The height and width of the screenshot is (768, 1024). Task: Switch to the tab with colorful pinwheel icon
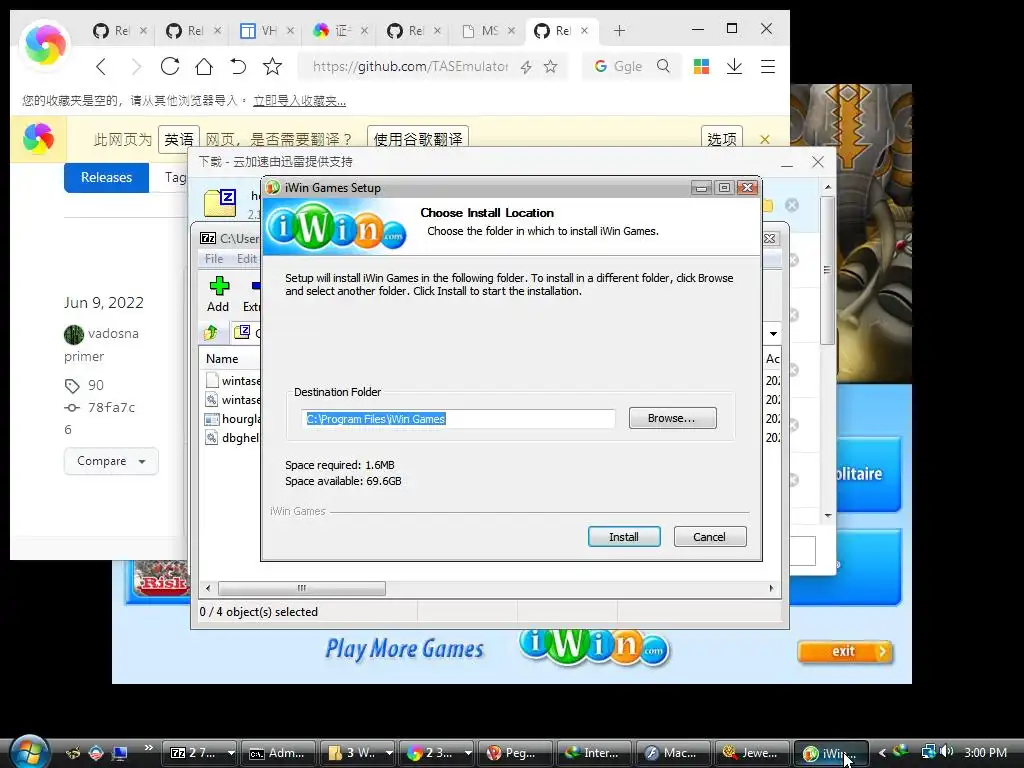tap(340, 31)
